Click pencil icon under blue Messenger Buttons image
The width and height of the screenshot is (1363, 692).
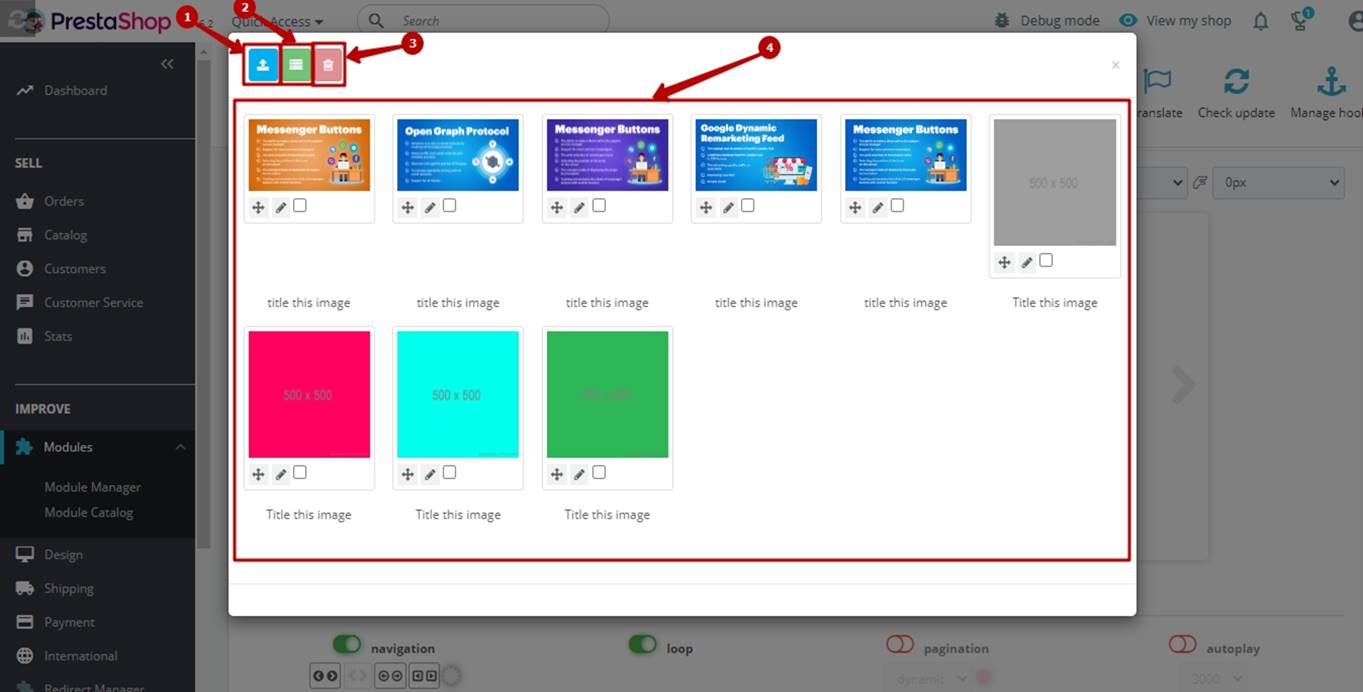pos(878,207)
